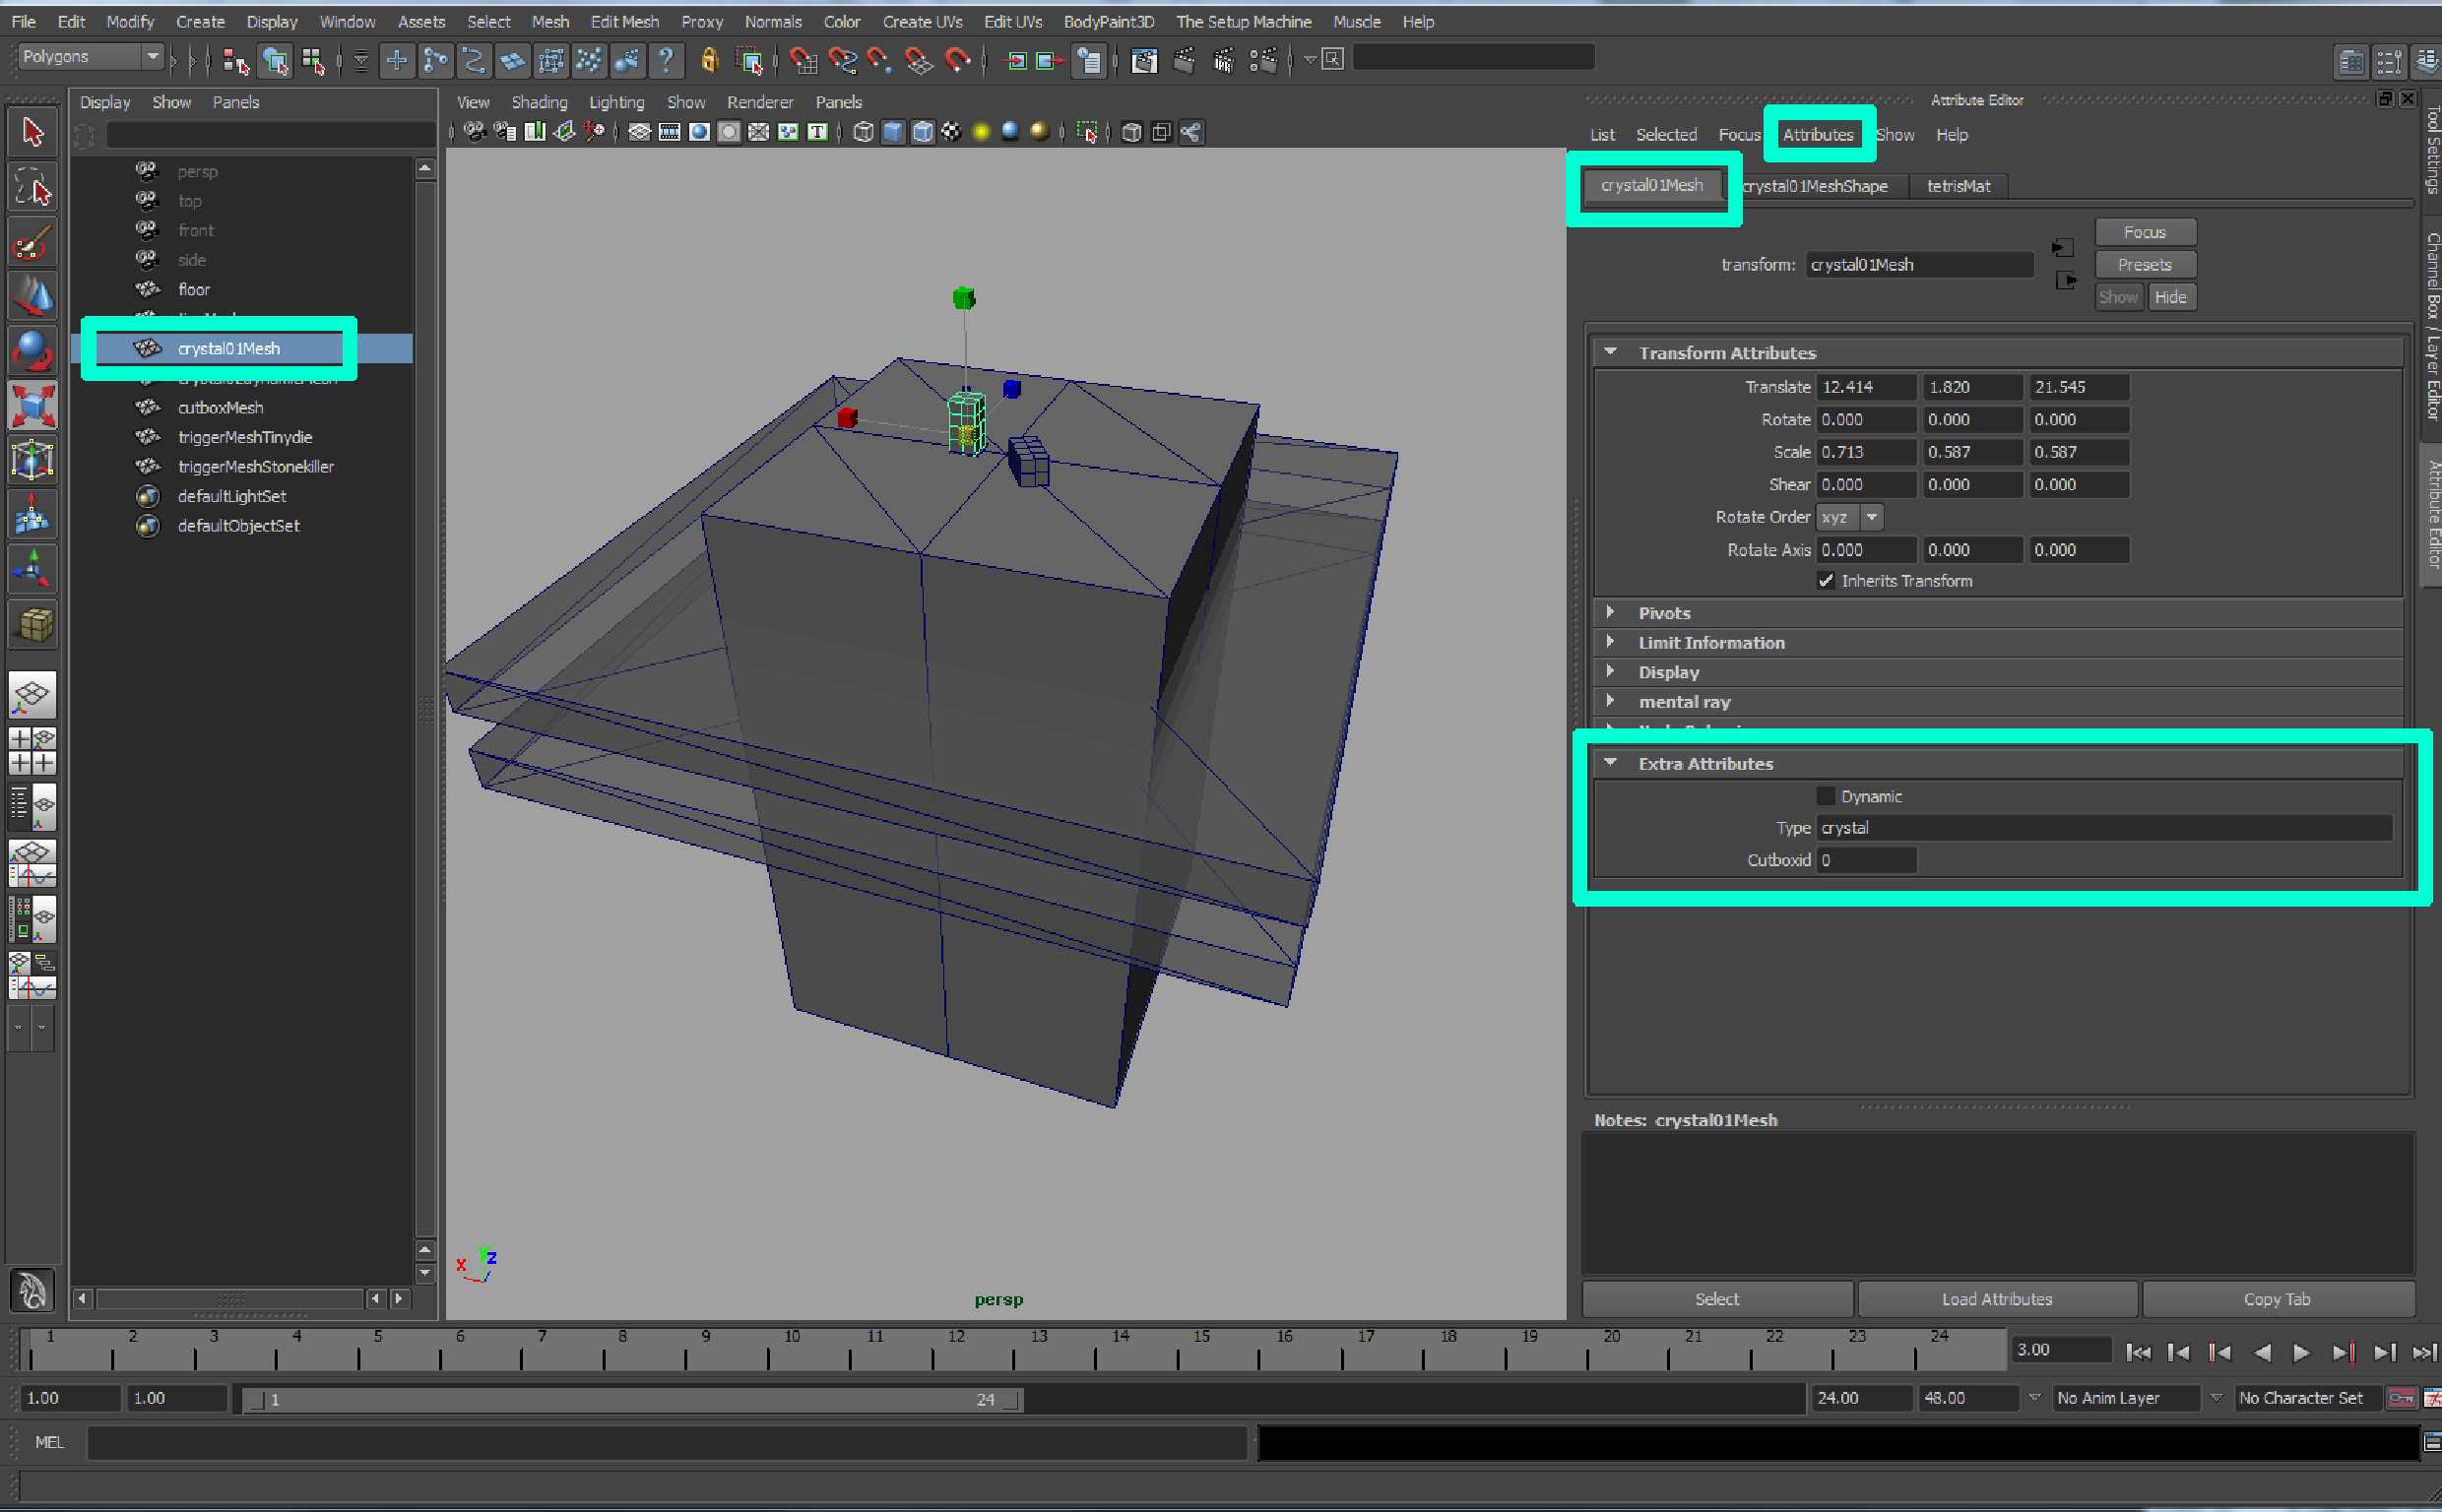Switch to four-view layout icon
Image resolution: width=2442 pixels, height=1512 pixels.
[x=32, y=751]
